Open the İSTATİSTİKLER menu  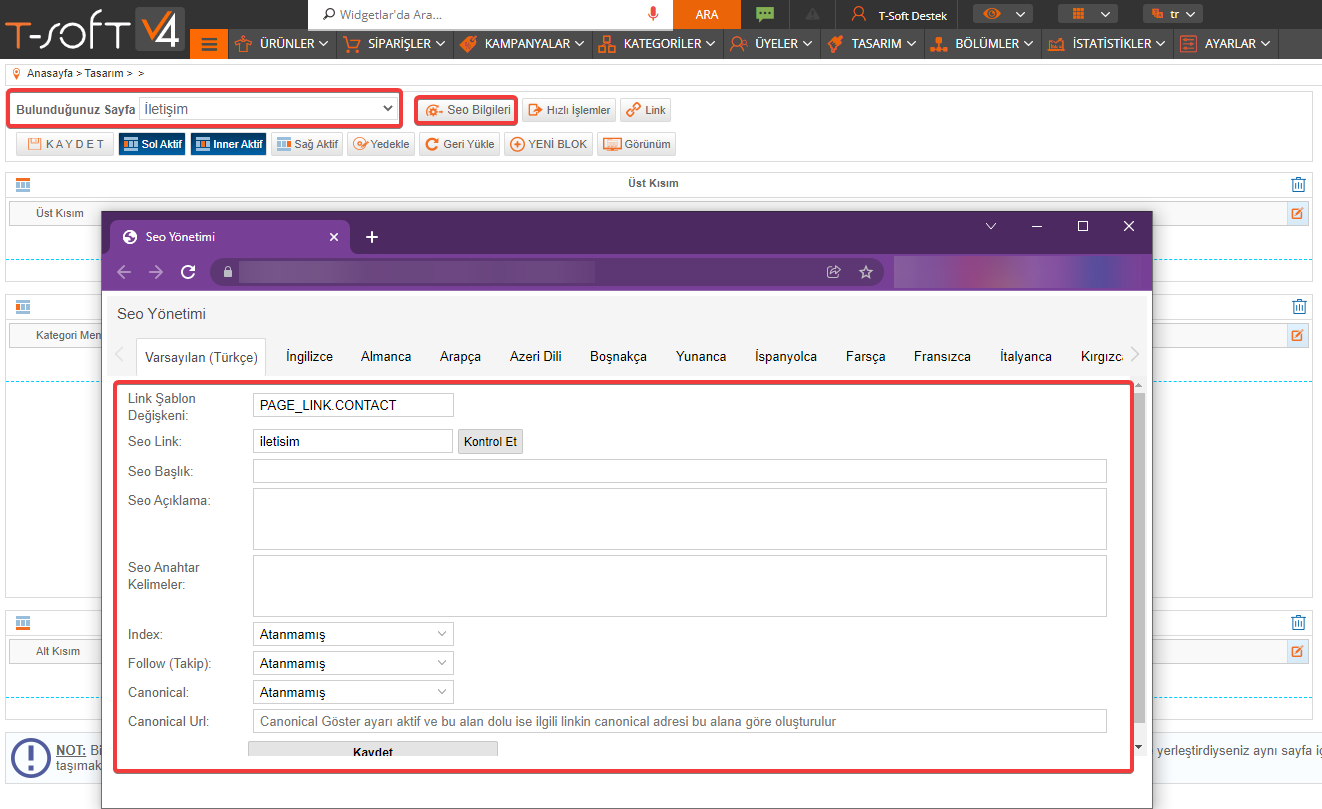coord(1108,44)
